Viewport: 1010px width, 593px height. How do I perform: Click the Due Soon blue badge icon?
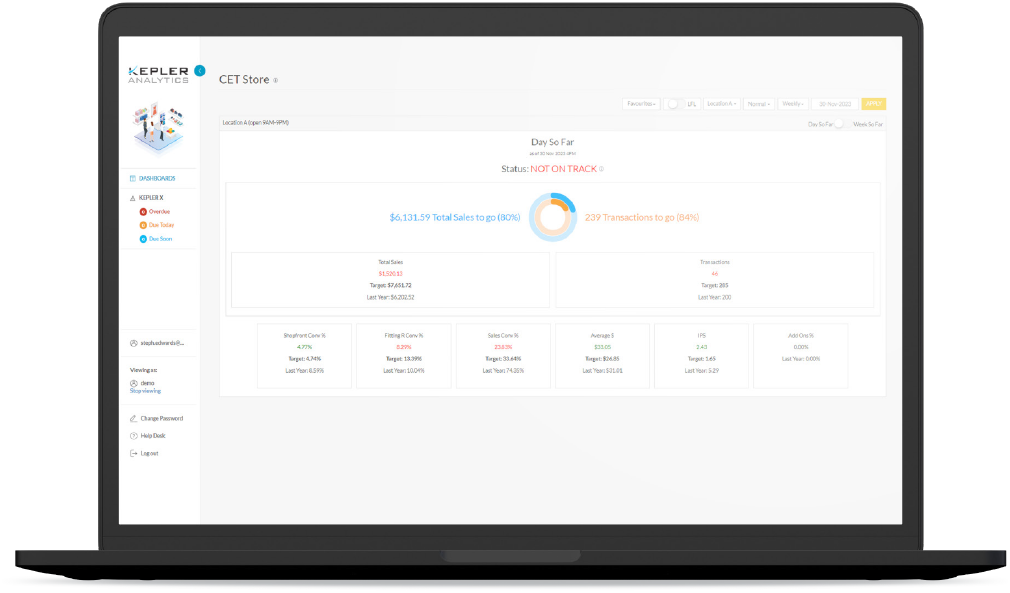pyautogui.click(x=143, y=238)
